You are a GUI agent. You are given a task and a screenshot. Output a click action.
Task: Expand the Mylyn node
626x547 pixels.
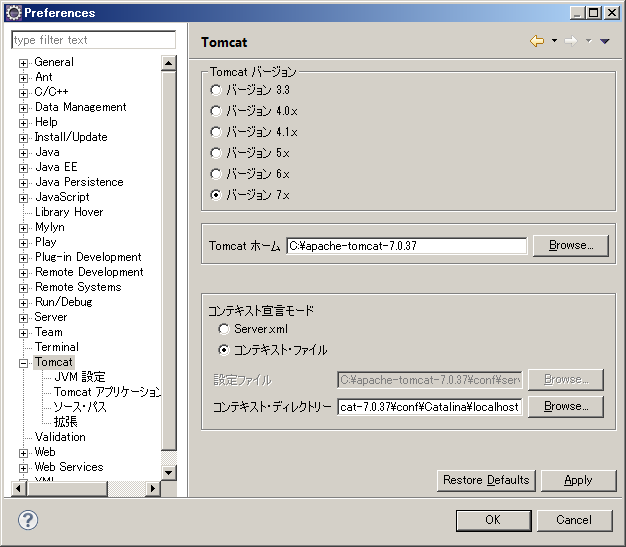[24, 228]
